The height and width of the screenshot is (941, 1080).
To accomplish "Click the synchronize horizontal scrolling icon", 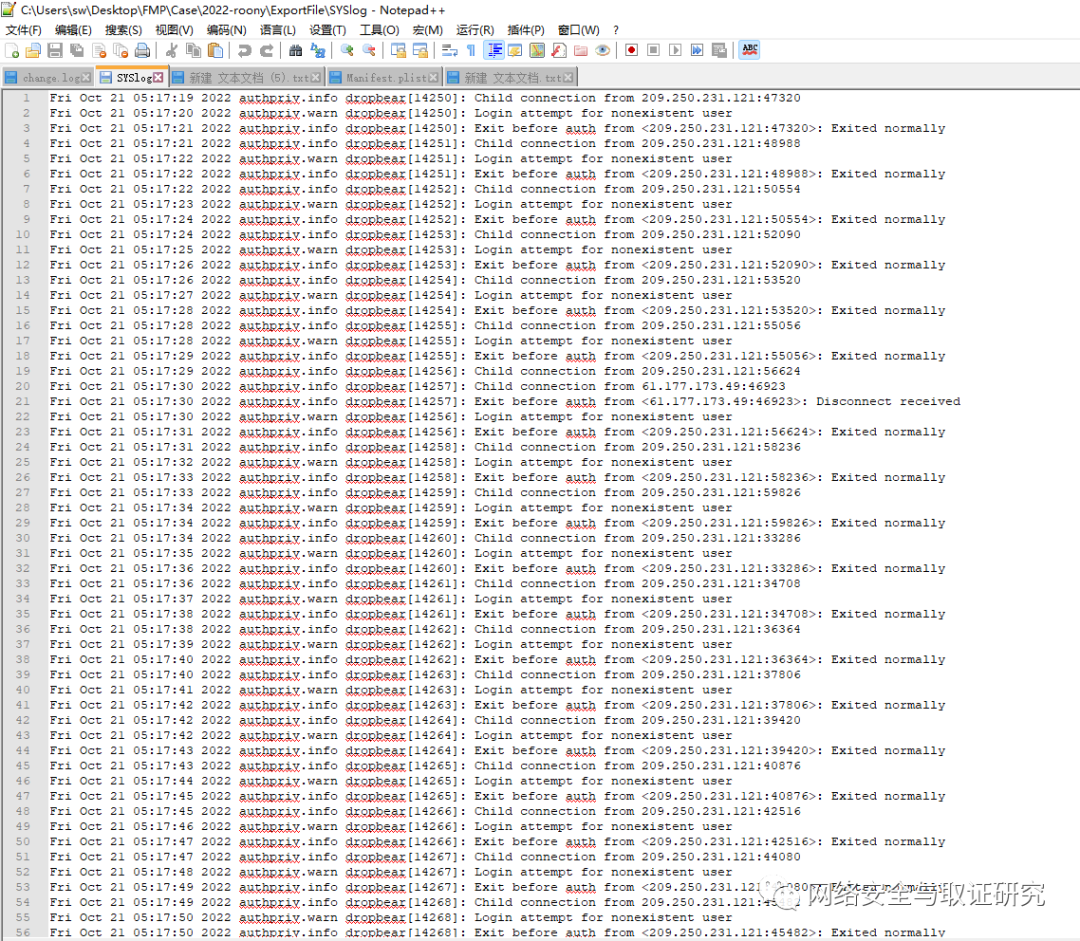I will [x=420, y=50].
